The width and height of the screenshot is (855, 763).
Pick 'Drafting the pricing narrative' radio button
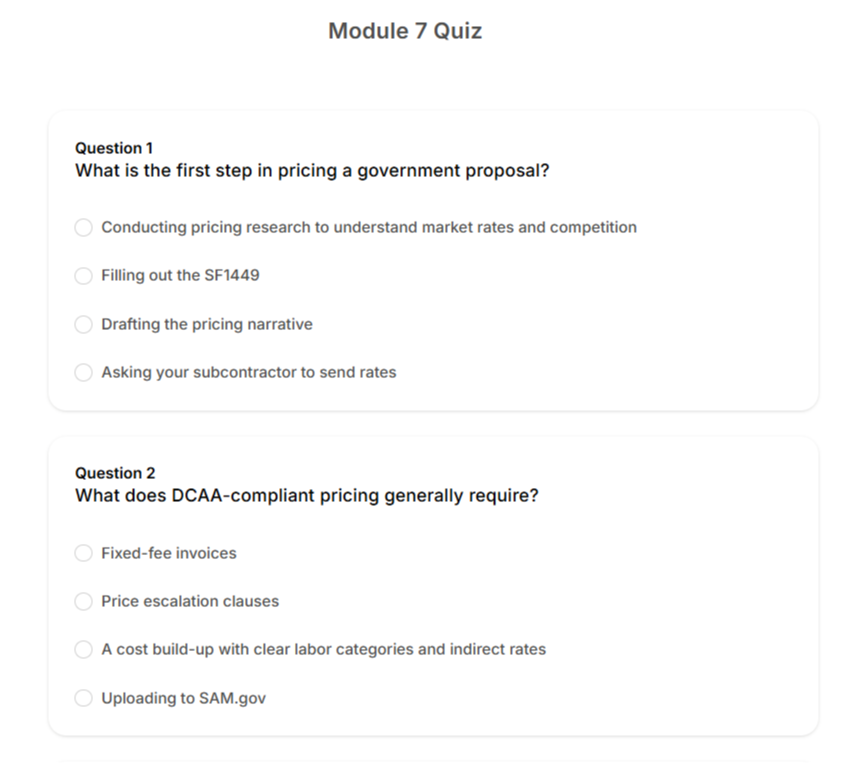(x=84, y=324)
